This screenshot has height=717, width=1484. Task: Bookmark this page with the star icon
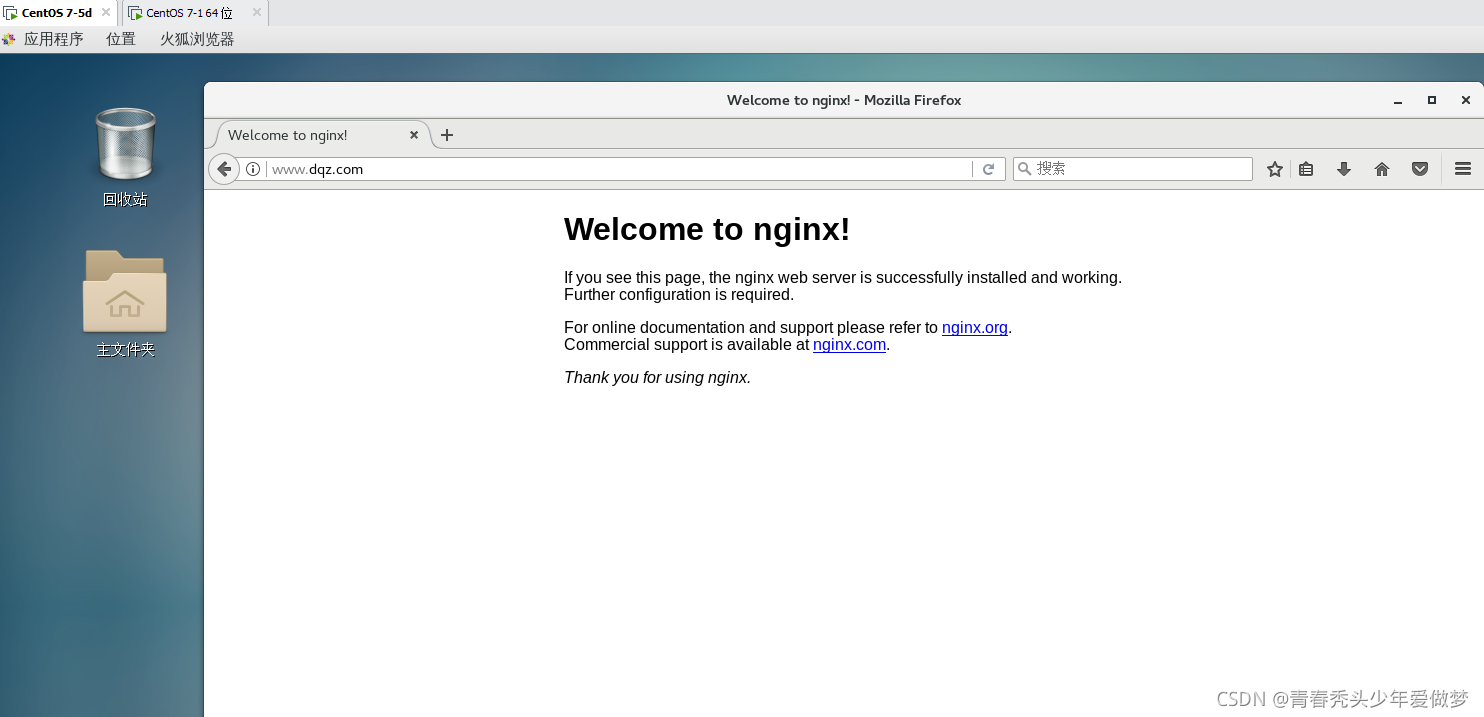click(1275, 169)
